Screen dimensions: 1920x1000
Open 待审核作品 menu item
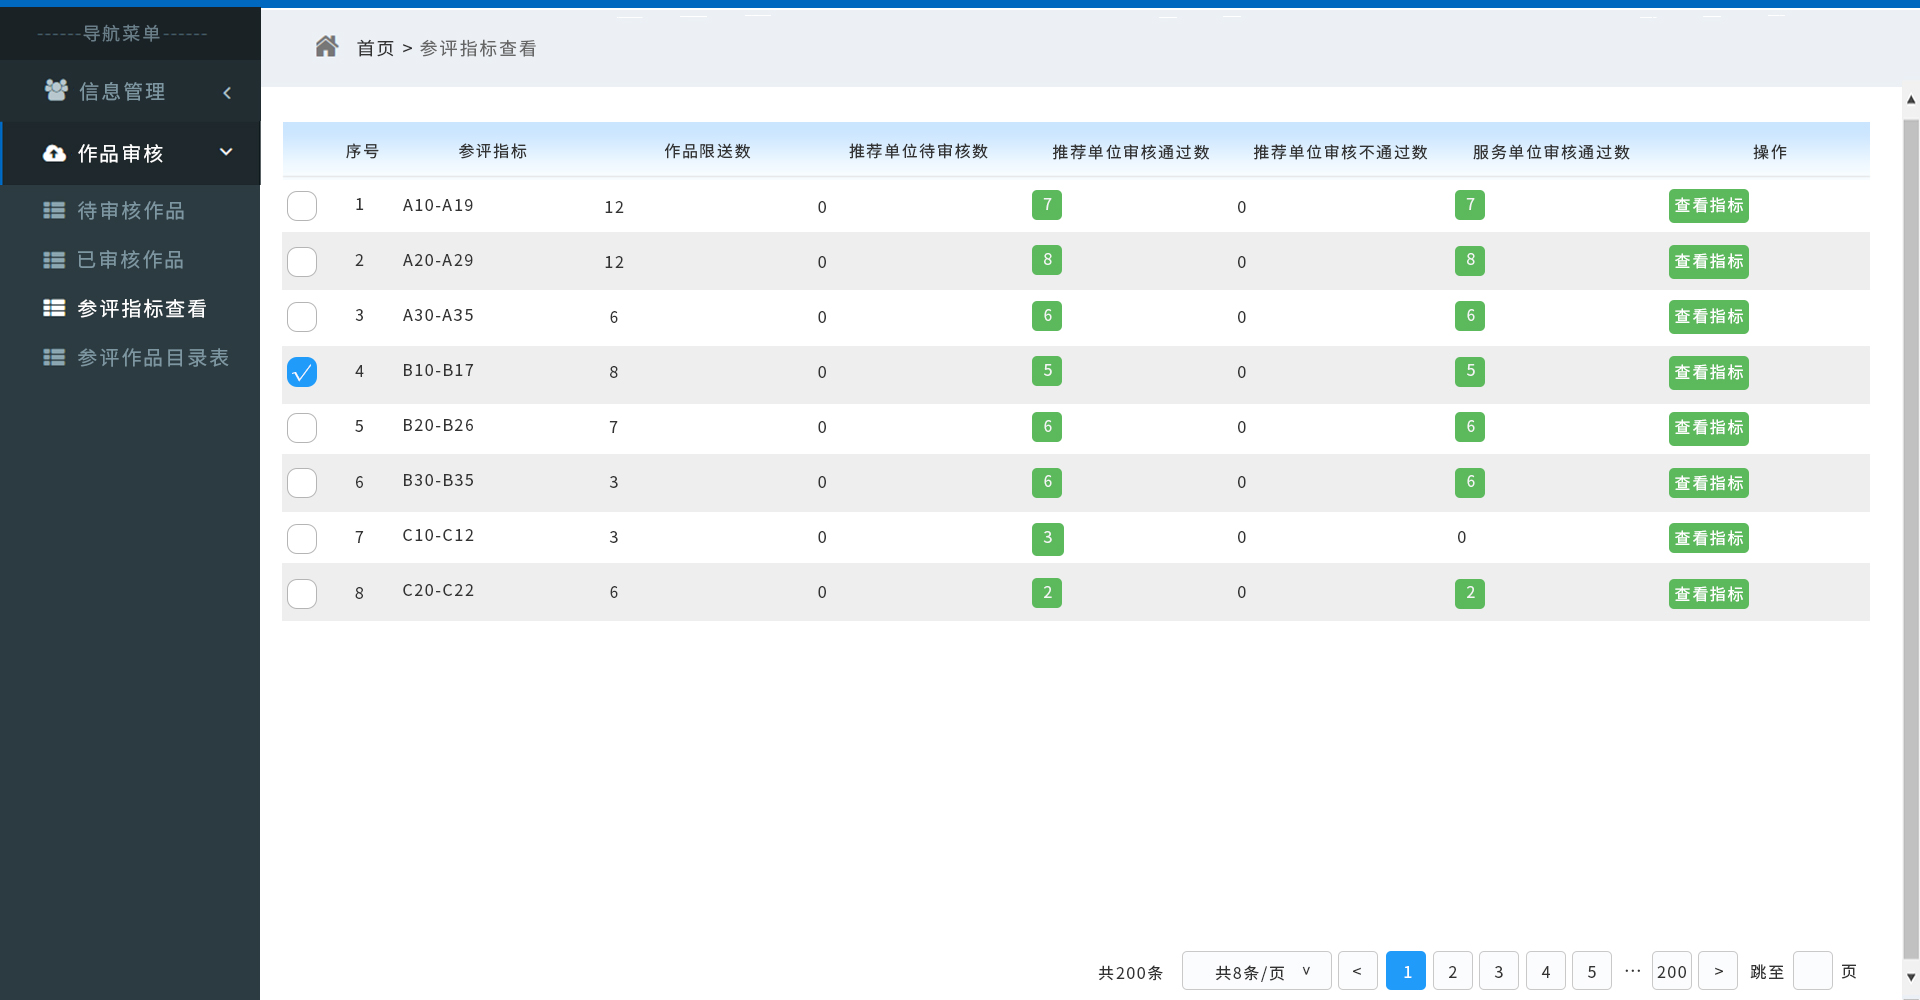tap(131, 211)
